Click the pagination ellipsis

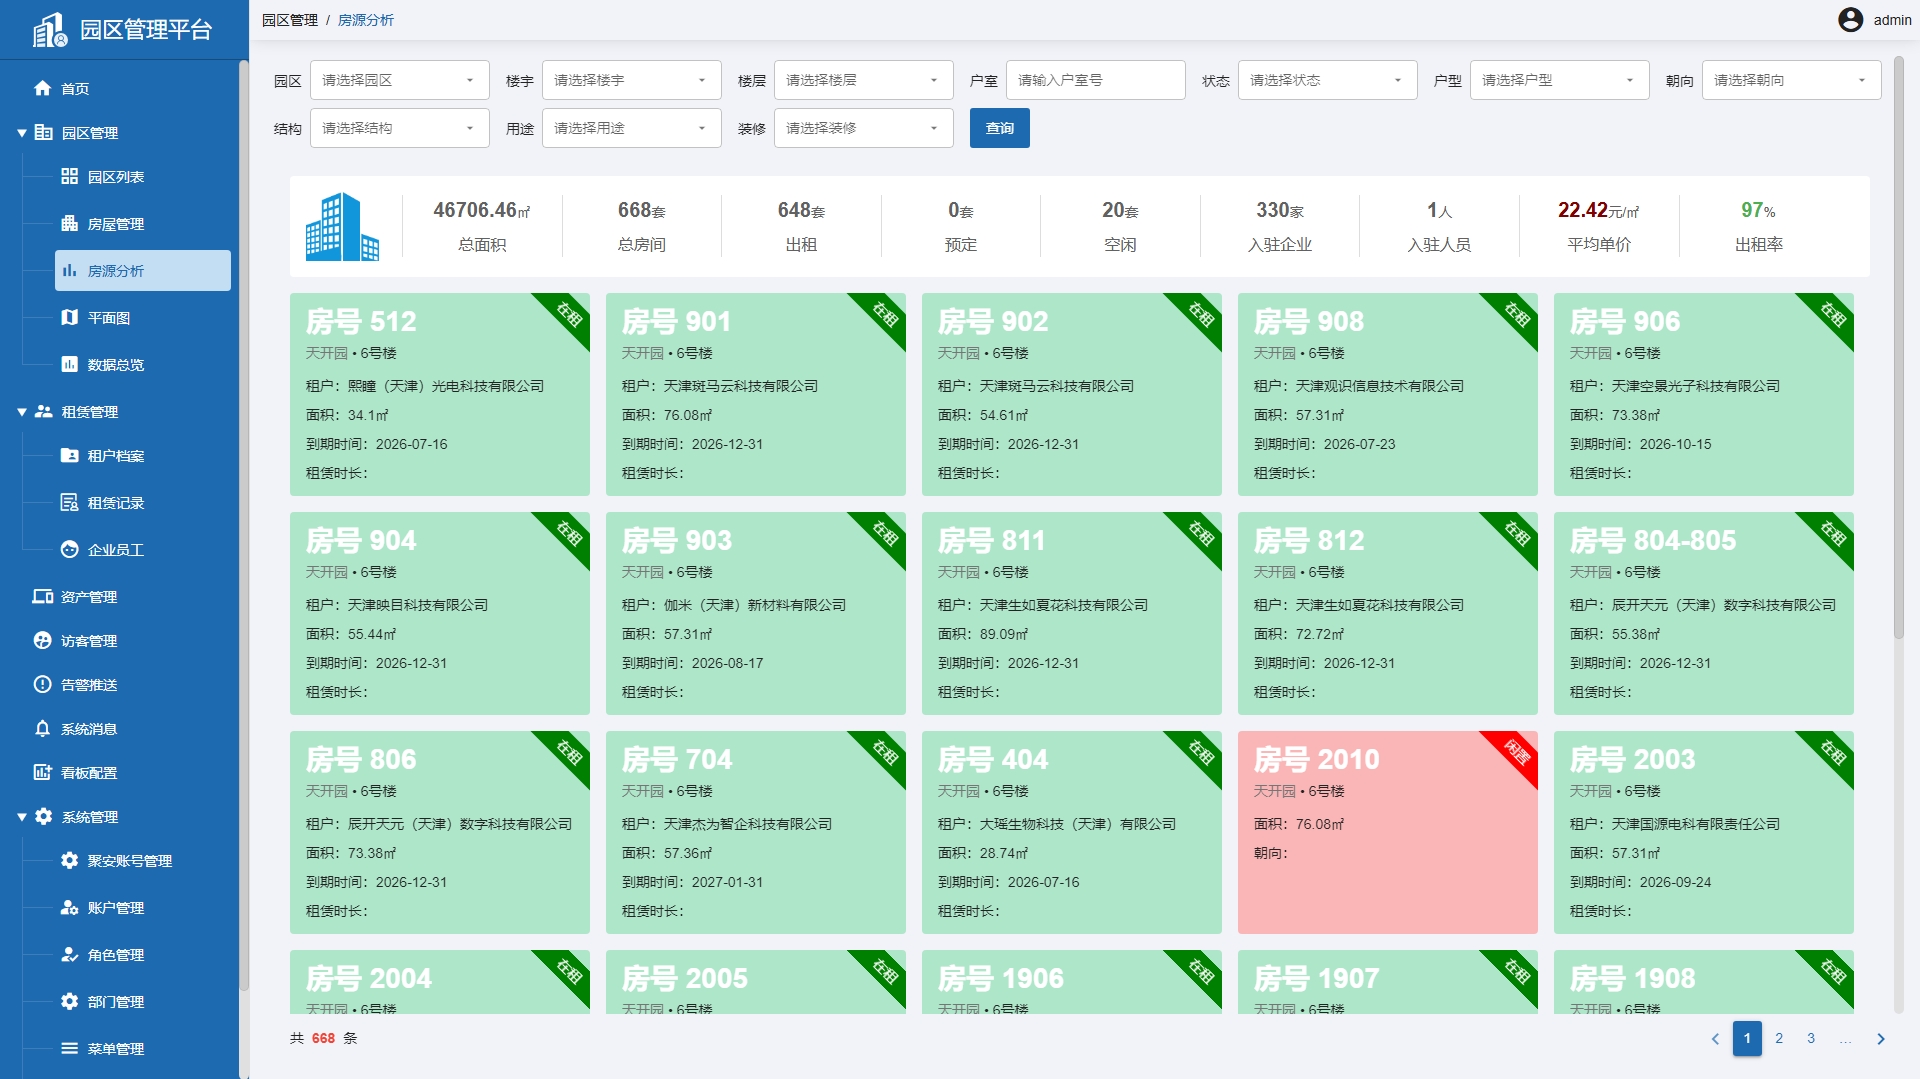coord(1844,1039)
